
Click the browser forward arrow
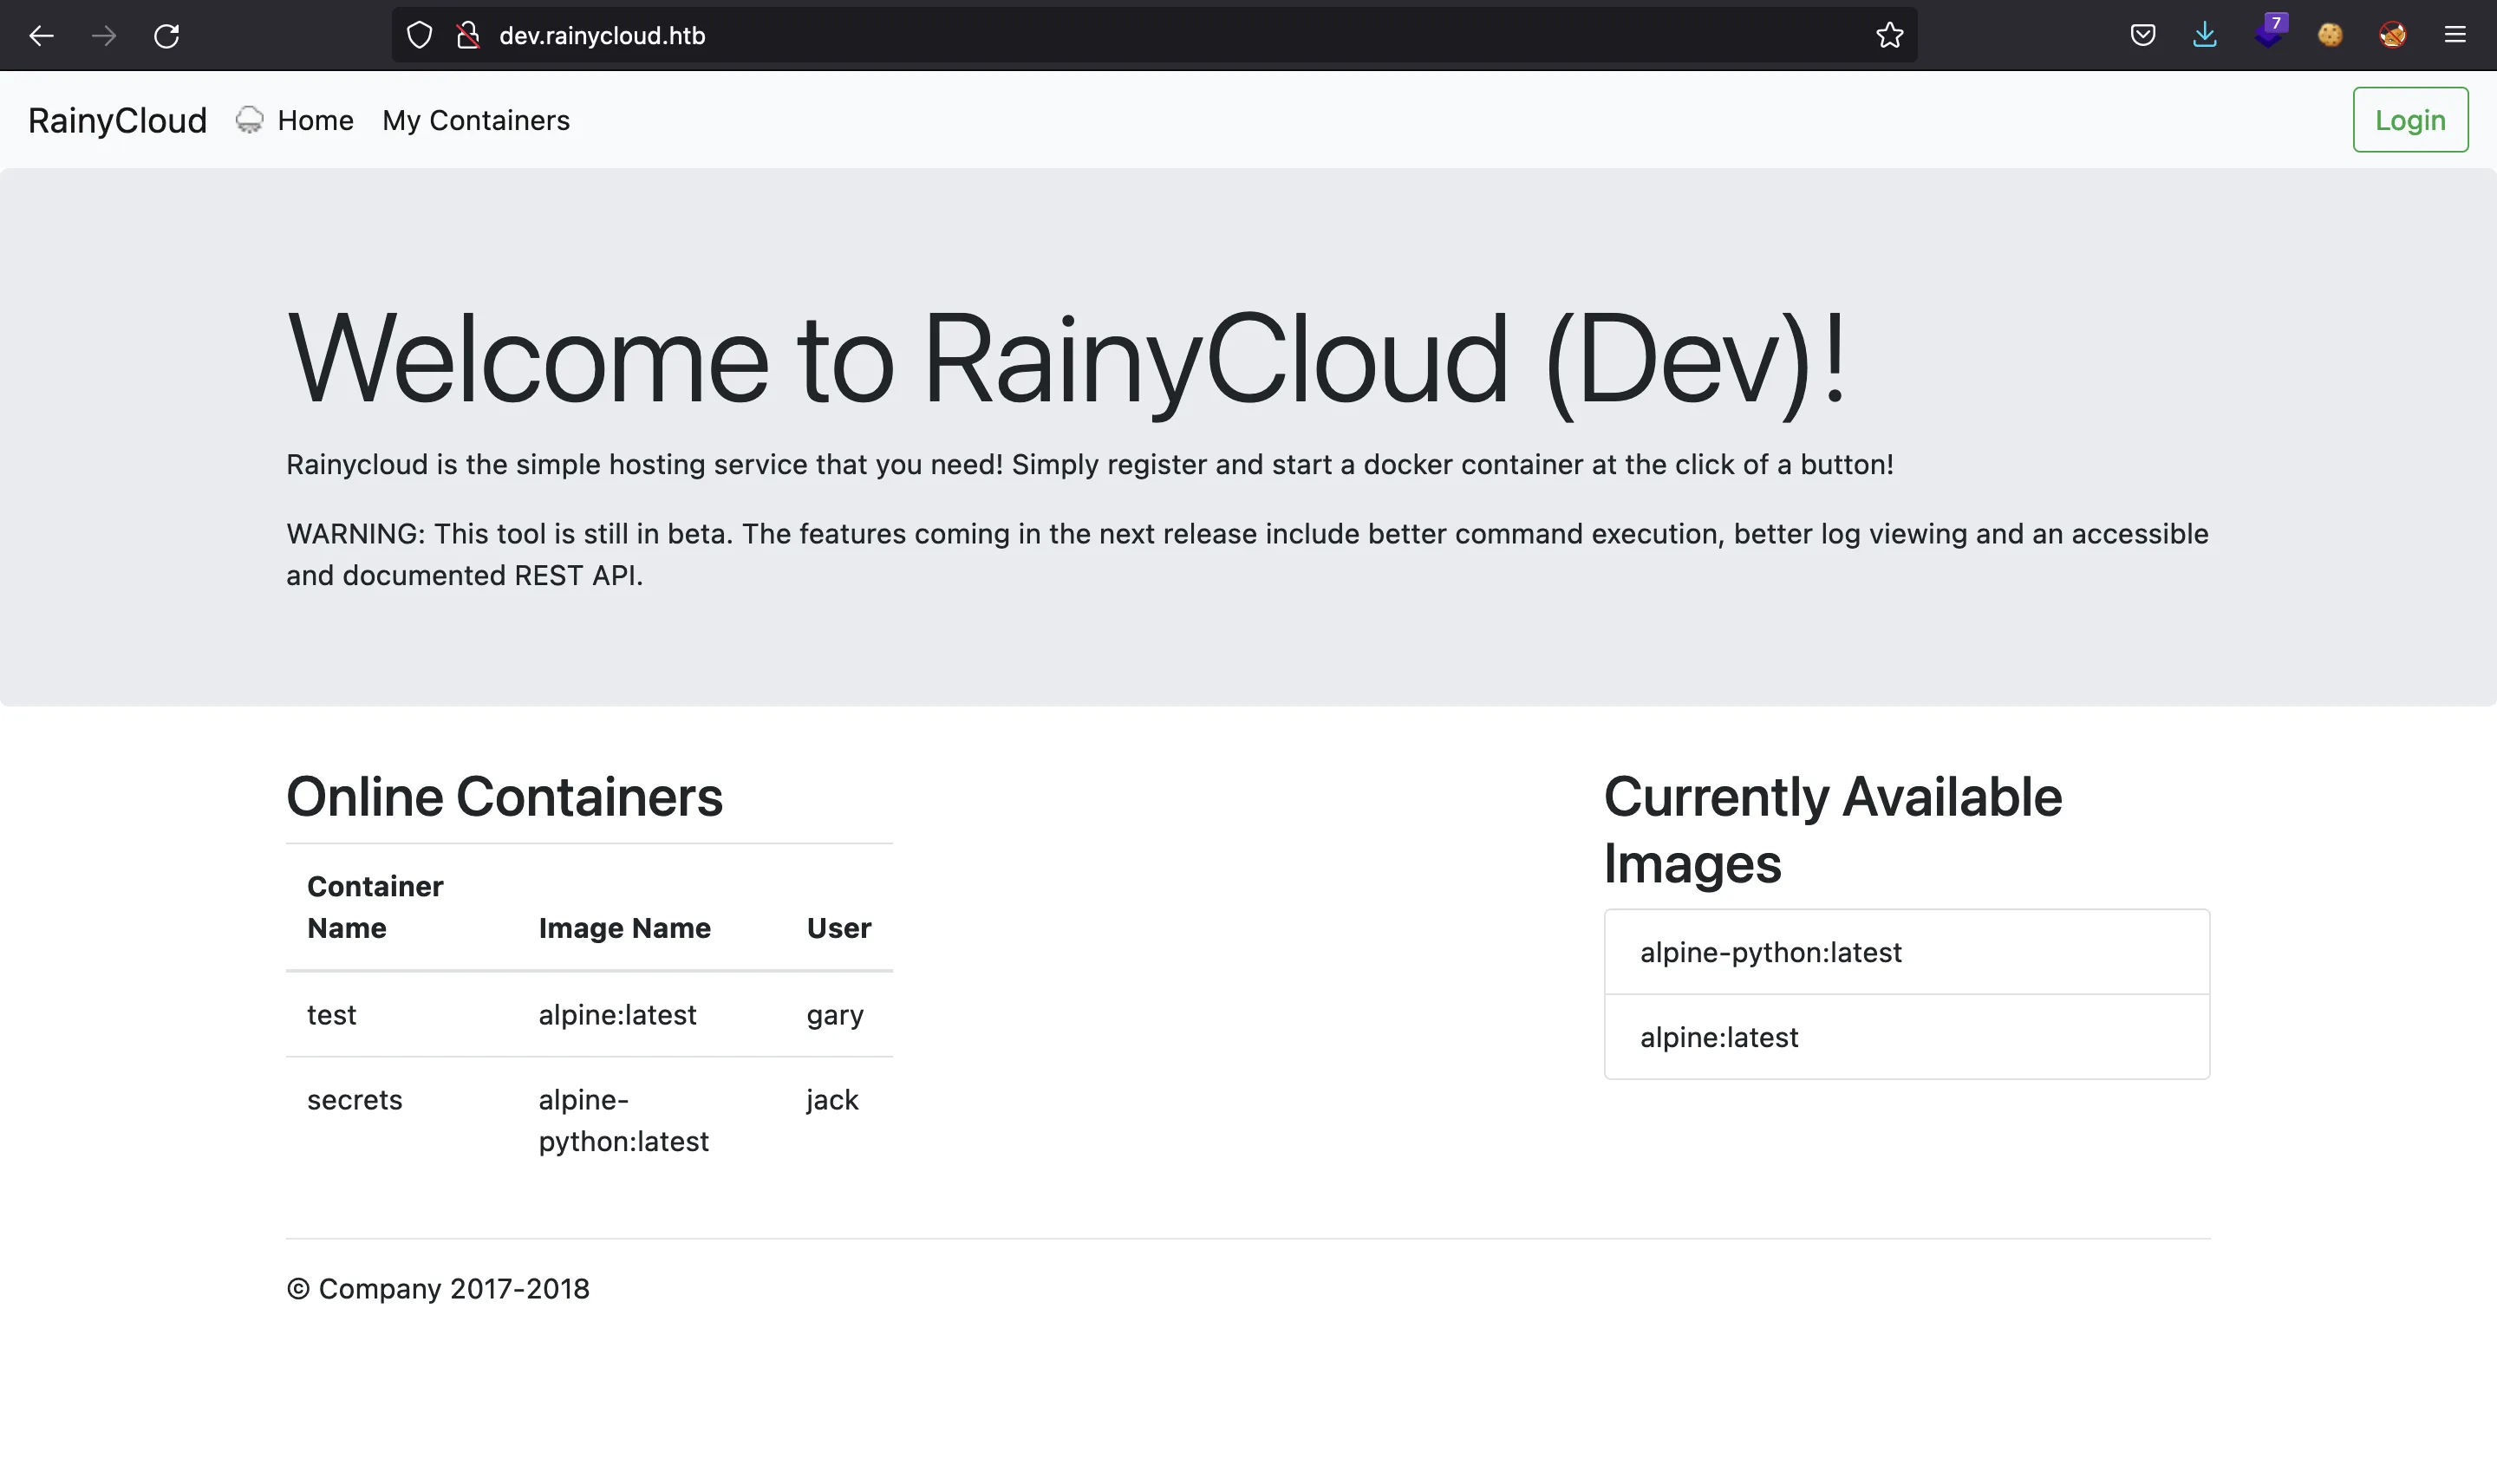[x=104, y=36]
